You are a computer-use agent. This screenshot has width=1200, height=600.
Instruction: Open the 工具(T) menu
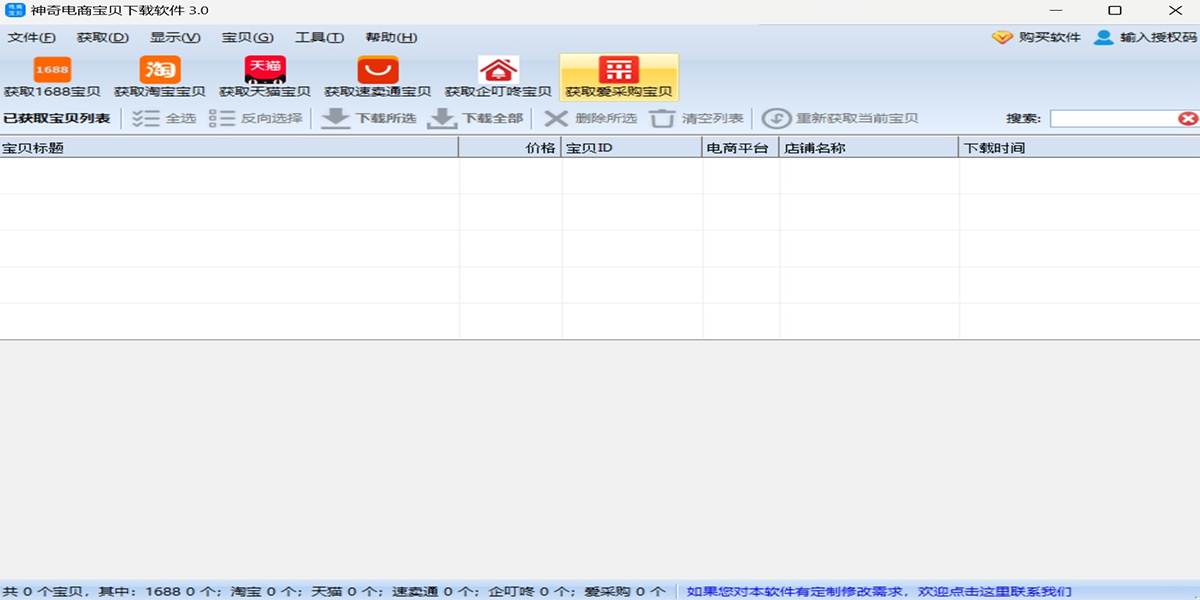[x=318, y=36]
